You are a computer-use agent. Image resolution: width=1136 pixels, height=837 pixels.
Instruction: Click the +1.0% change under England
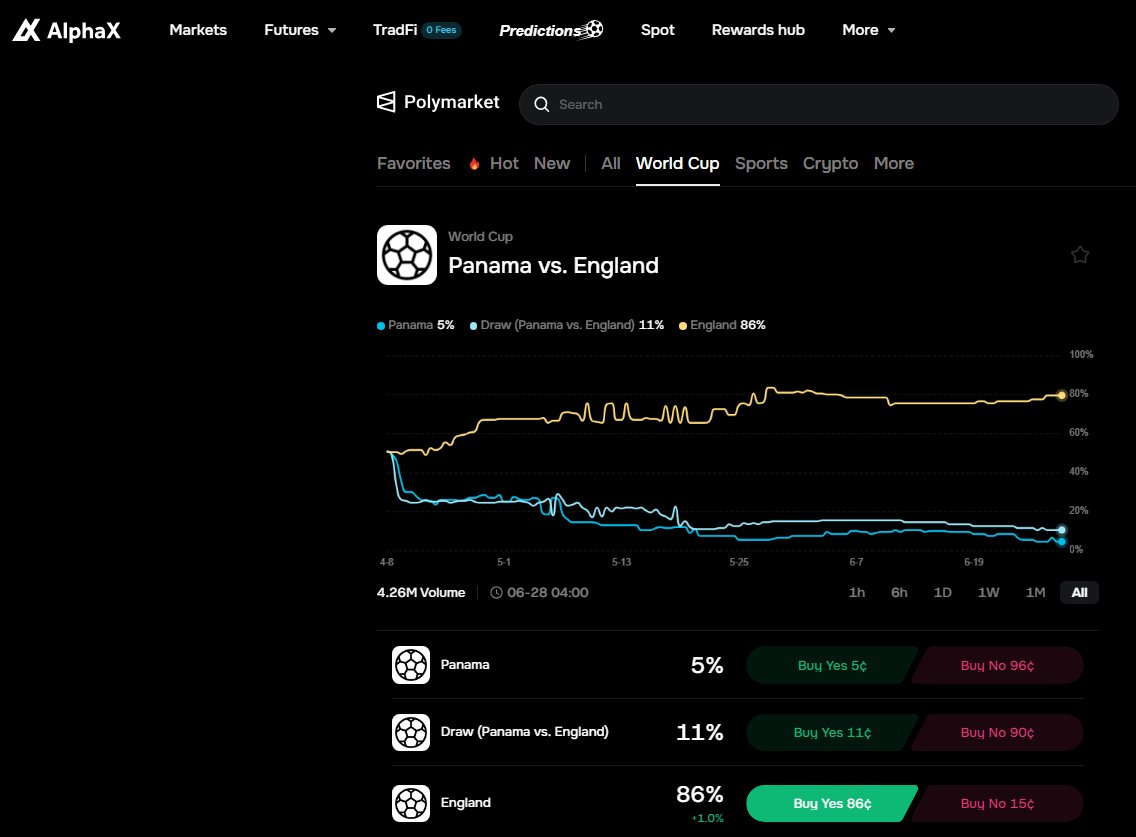click(x=707, y=818)
